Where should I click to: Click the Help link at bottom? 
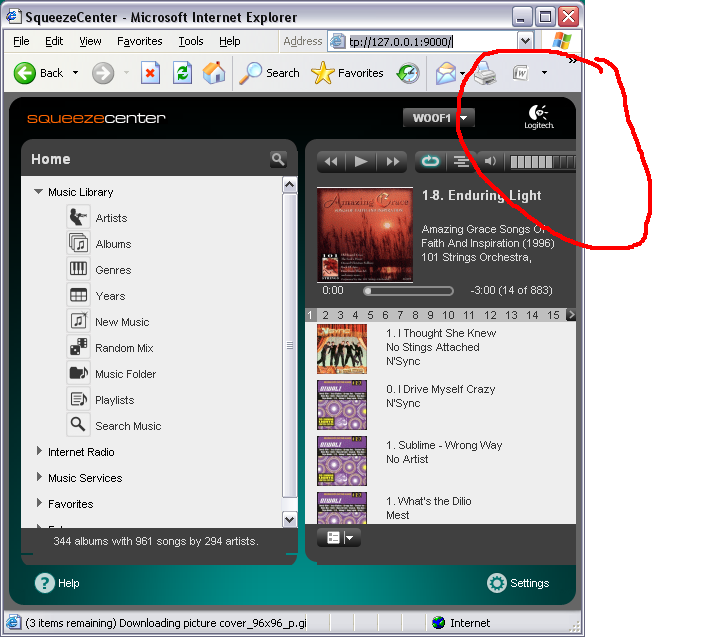(x=57, y=583)
